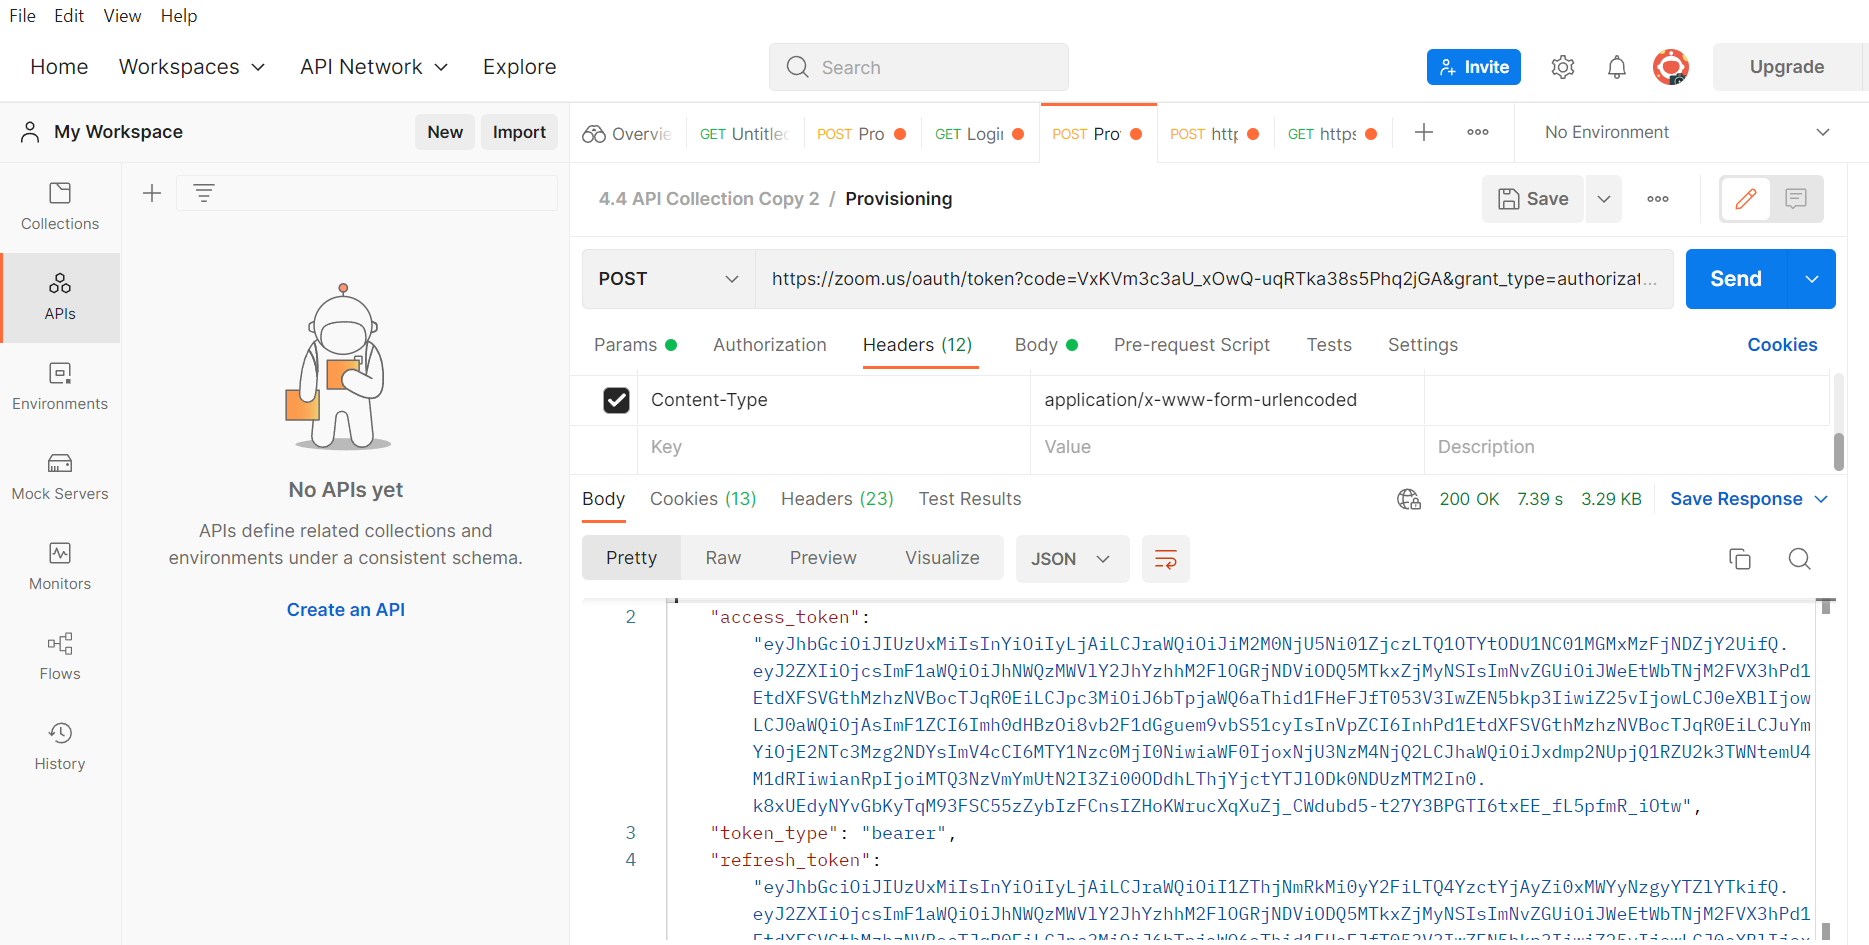Open the JSON format dropdown

click(1073, 559)
